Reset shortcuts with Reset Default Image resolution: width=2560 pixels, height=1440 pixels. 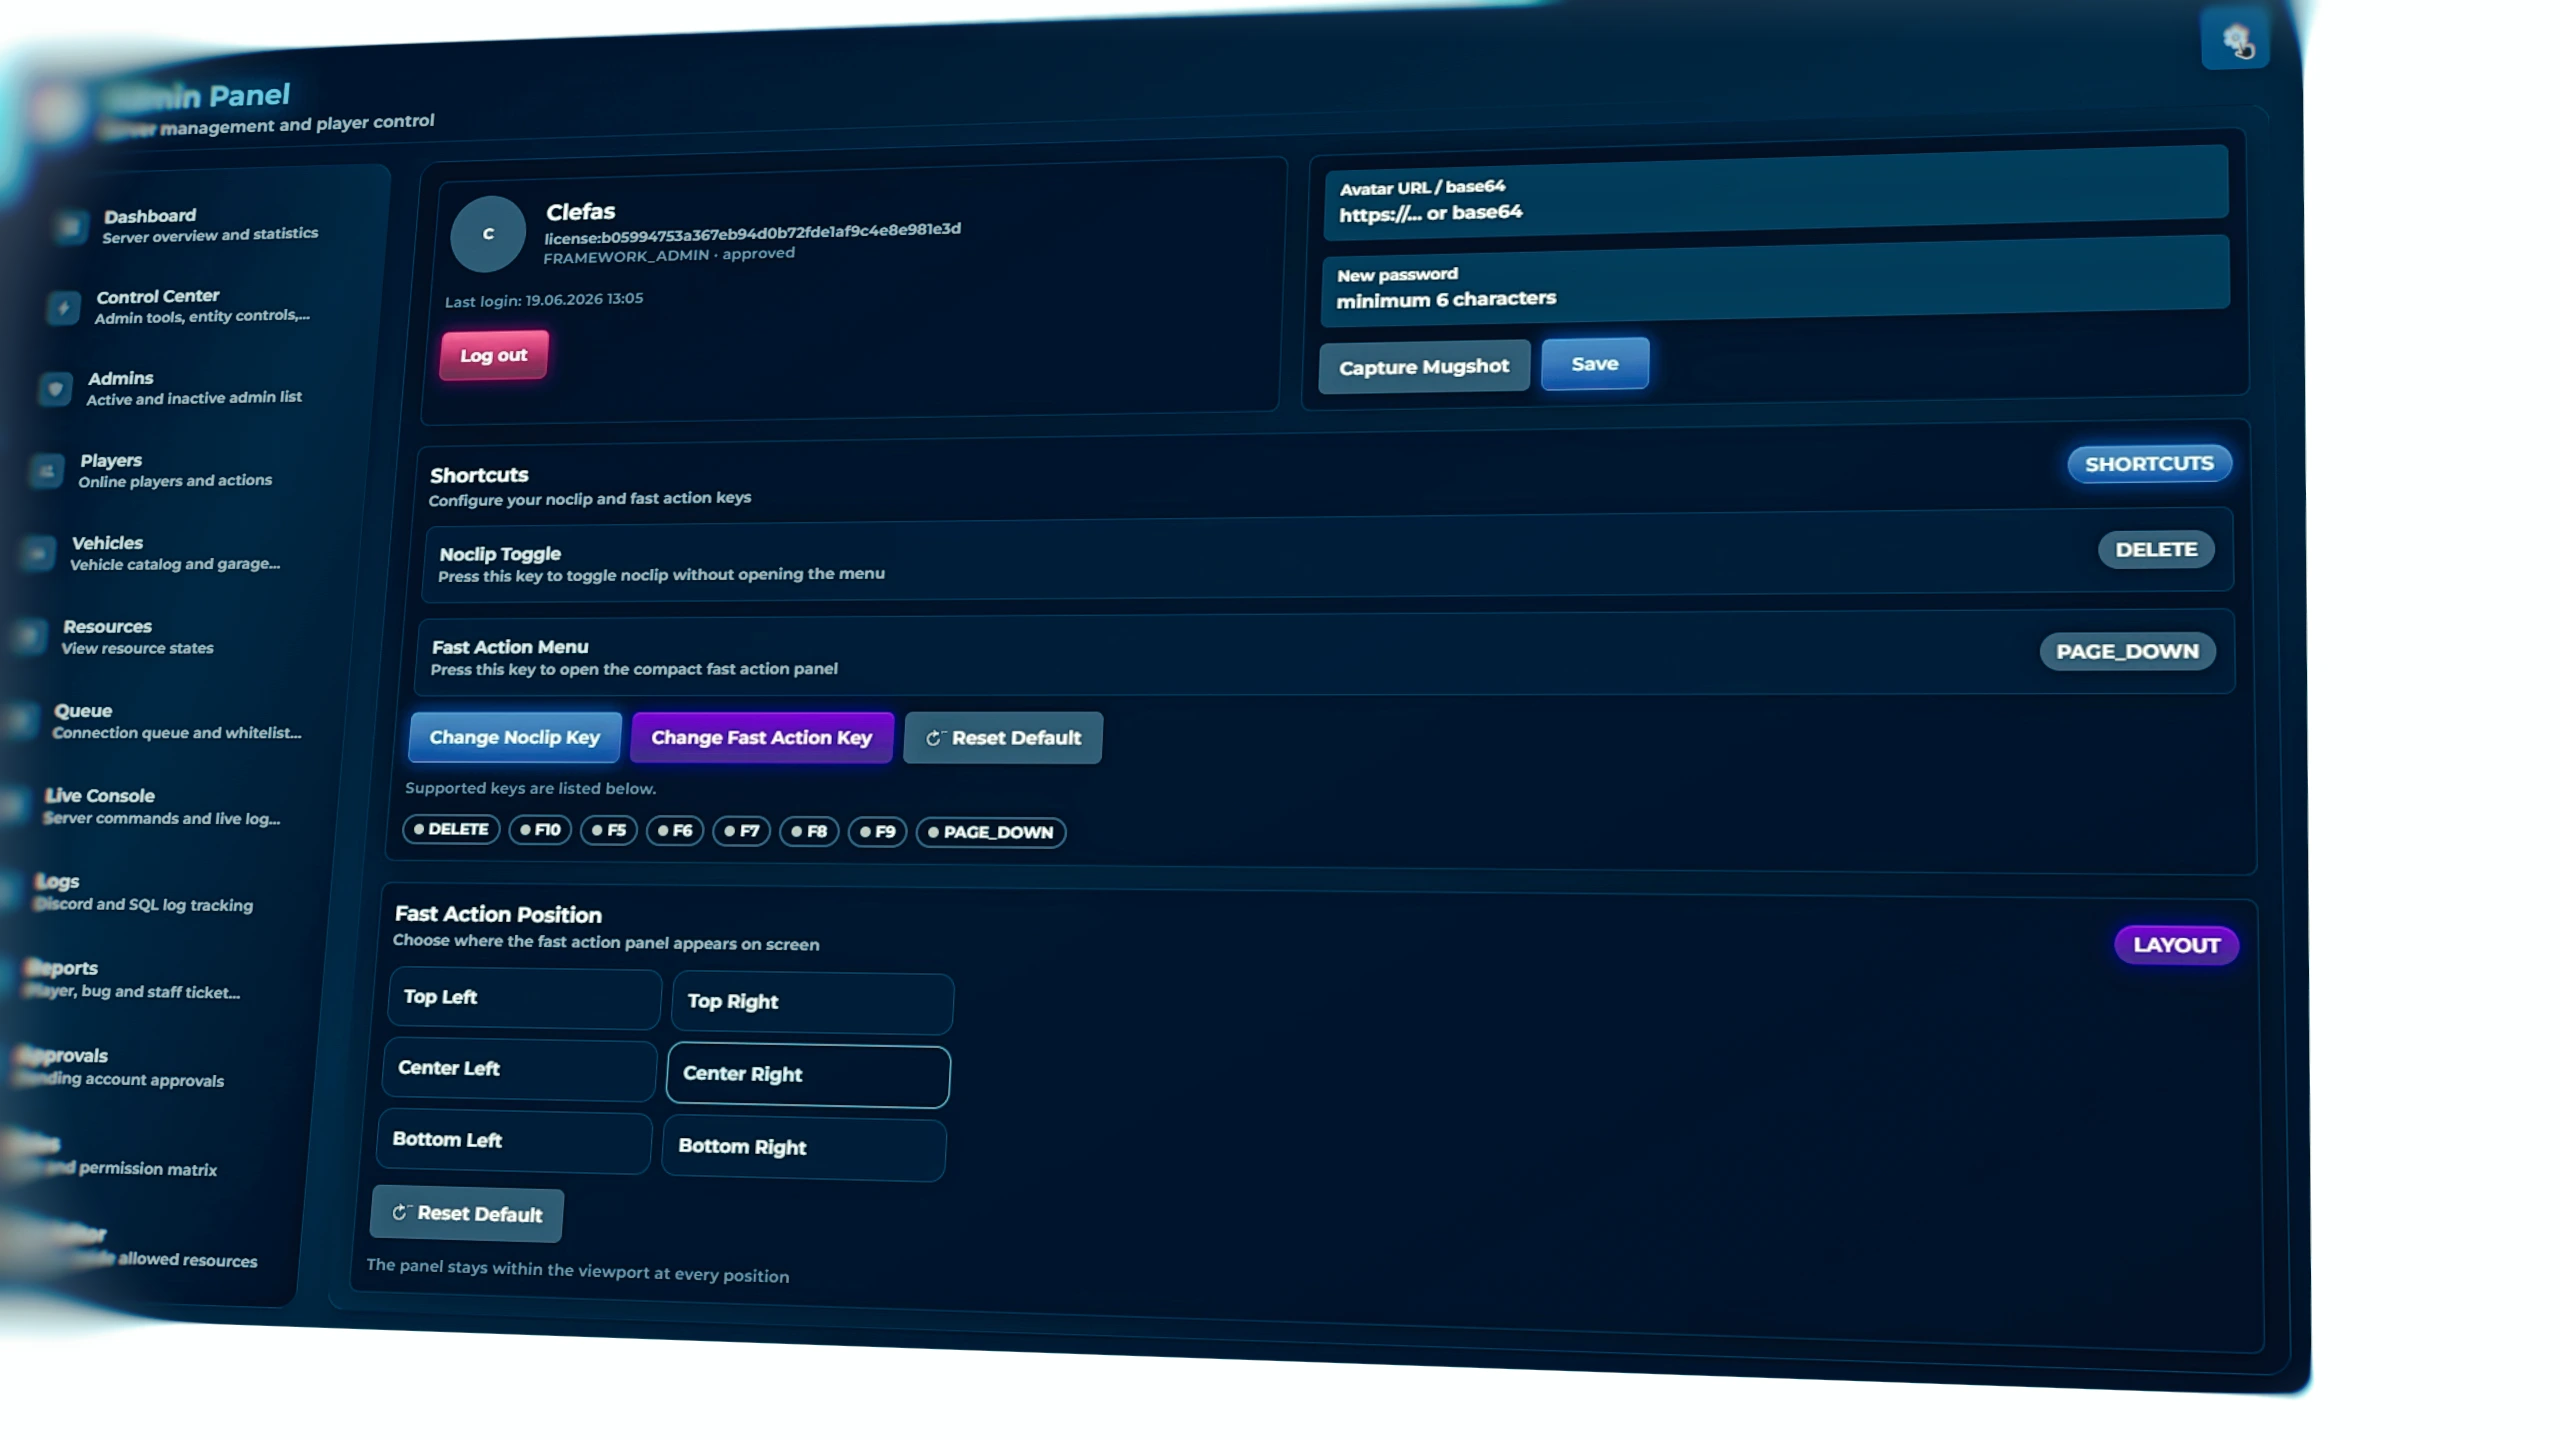tap(1003, 738)
